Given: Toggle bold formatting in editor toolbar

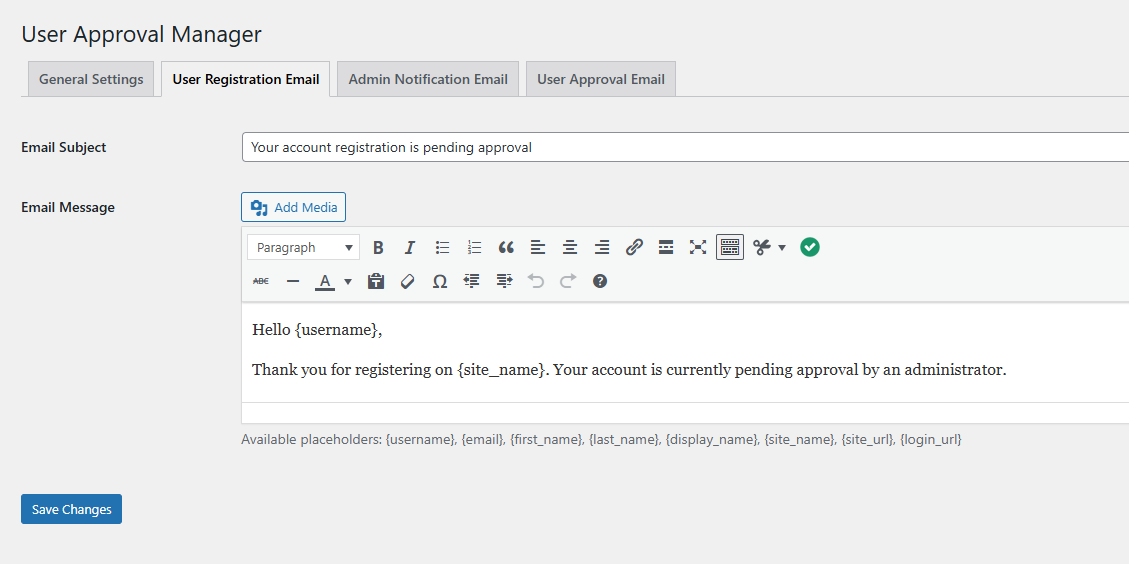Looking at the screenshot, I should click(x=378, y=247).
